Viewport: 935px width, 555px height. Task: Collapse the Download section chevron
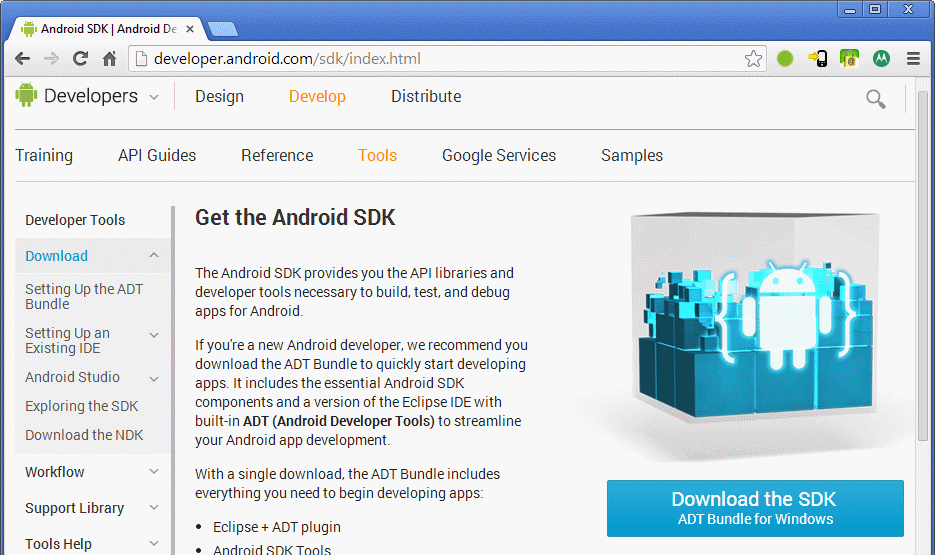[154, 255]
